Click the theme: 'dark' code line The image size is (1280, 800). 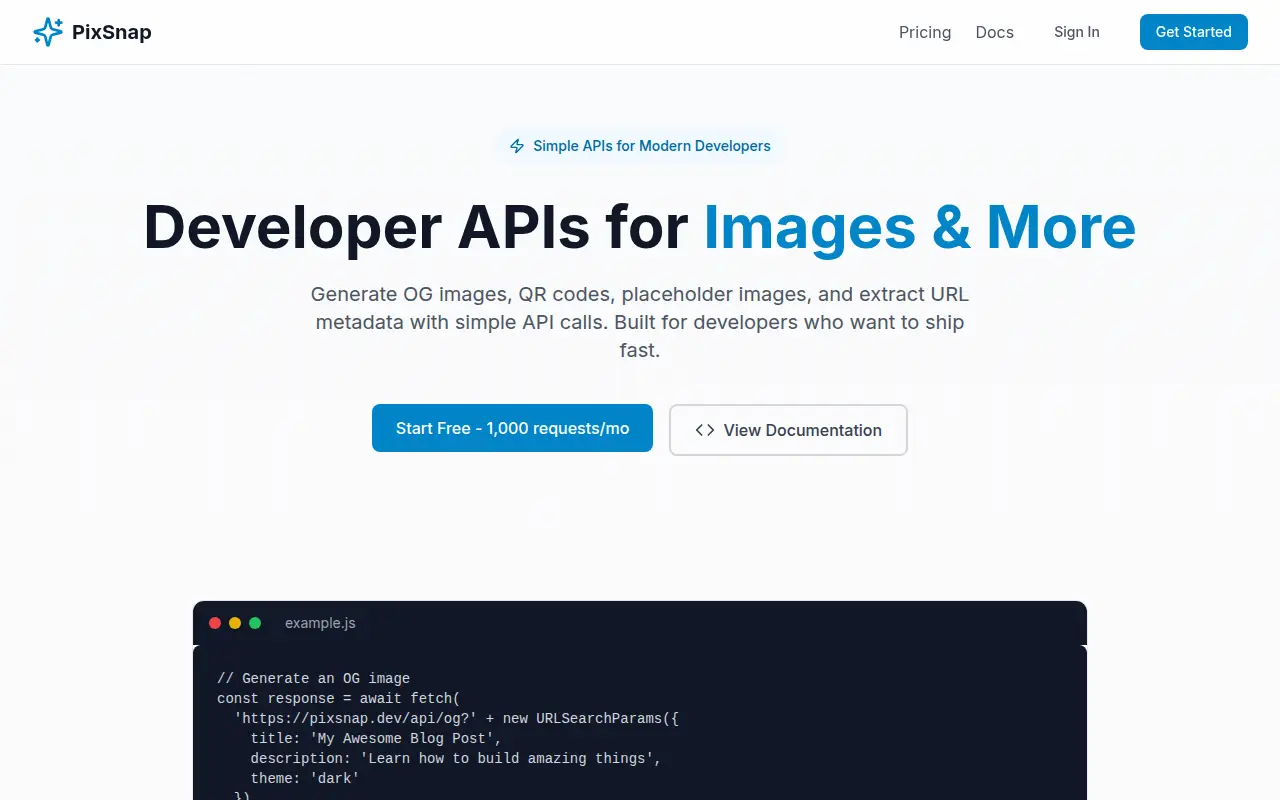(x=305, y=778)
